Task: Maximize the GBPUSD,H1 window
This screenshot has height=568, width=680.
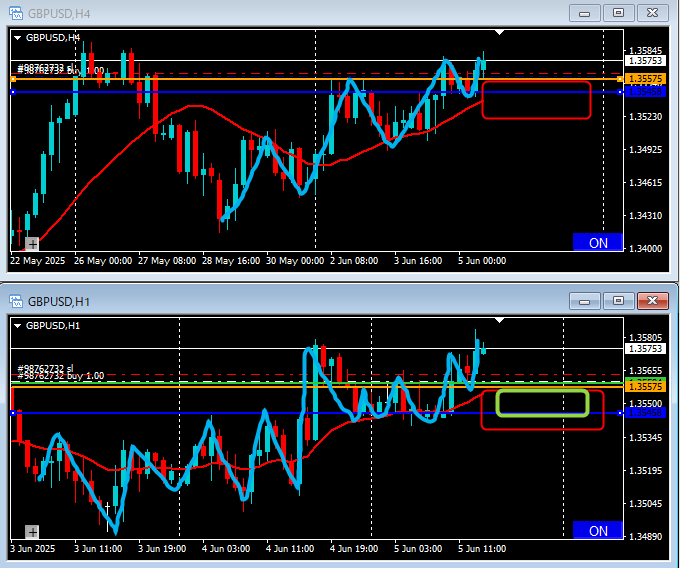Action: point(618,301)
